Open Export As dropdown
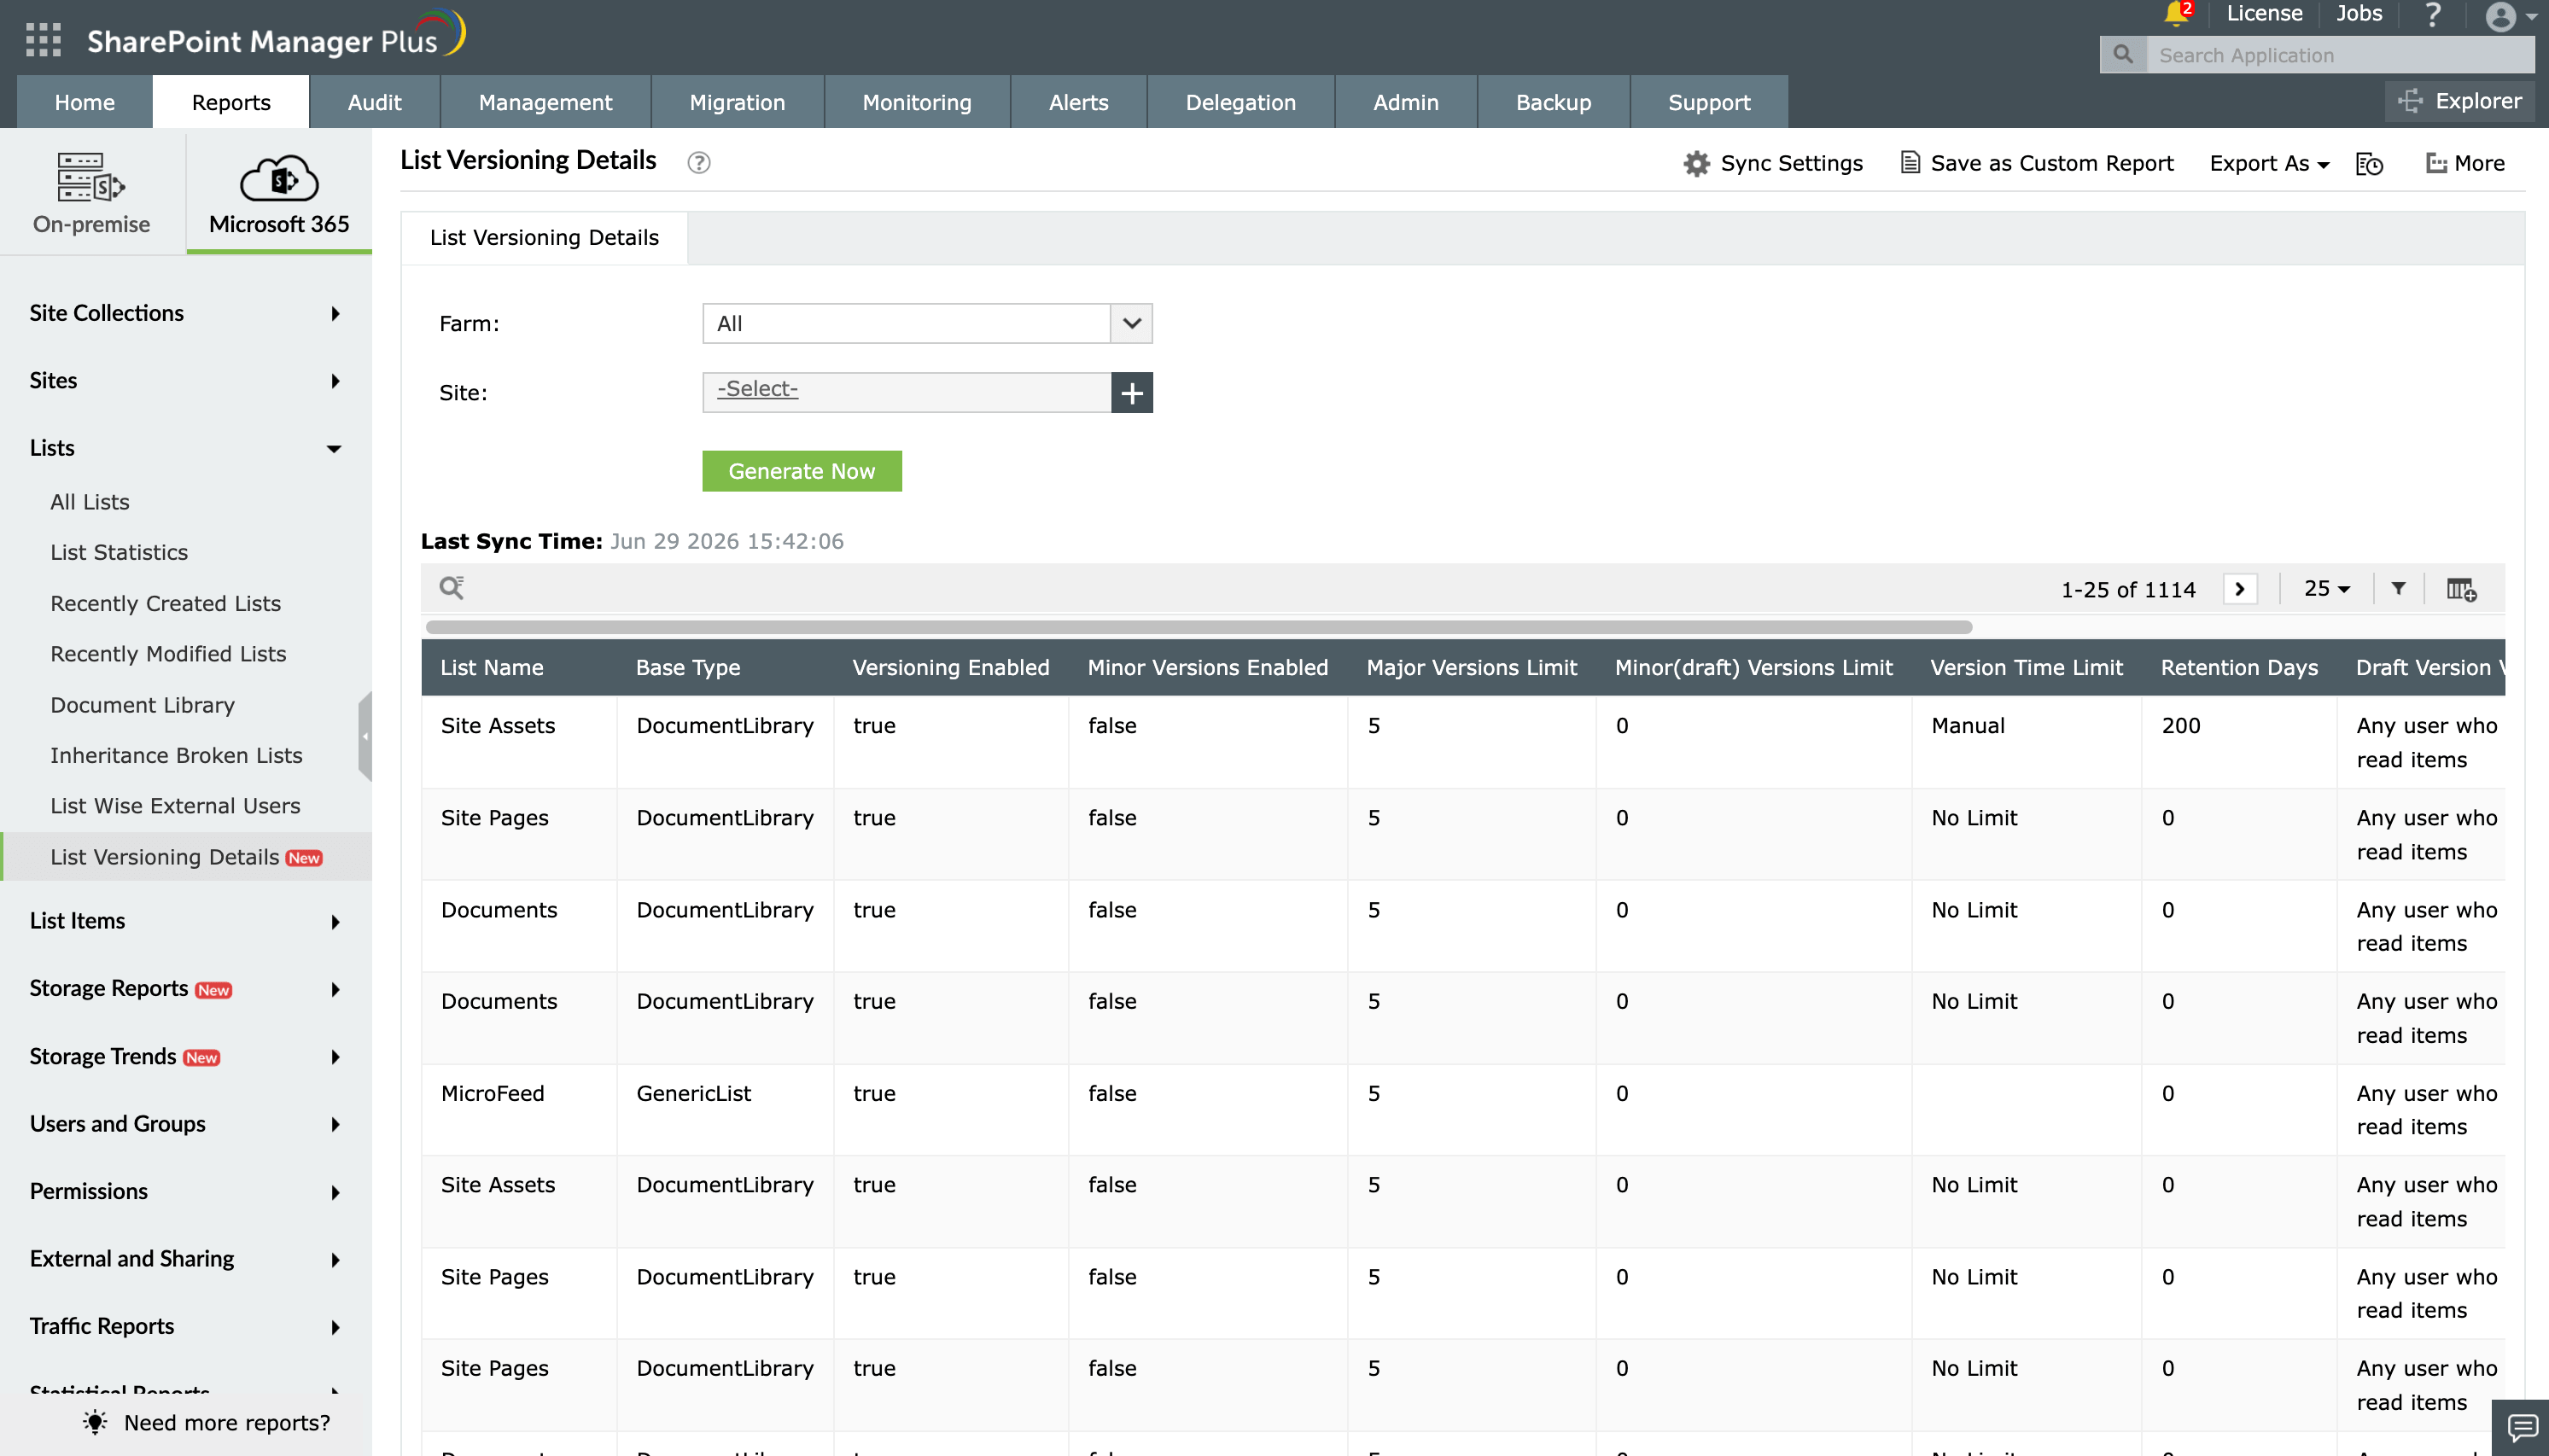The image size is (2549, 1456). pos(2269,163)
